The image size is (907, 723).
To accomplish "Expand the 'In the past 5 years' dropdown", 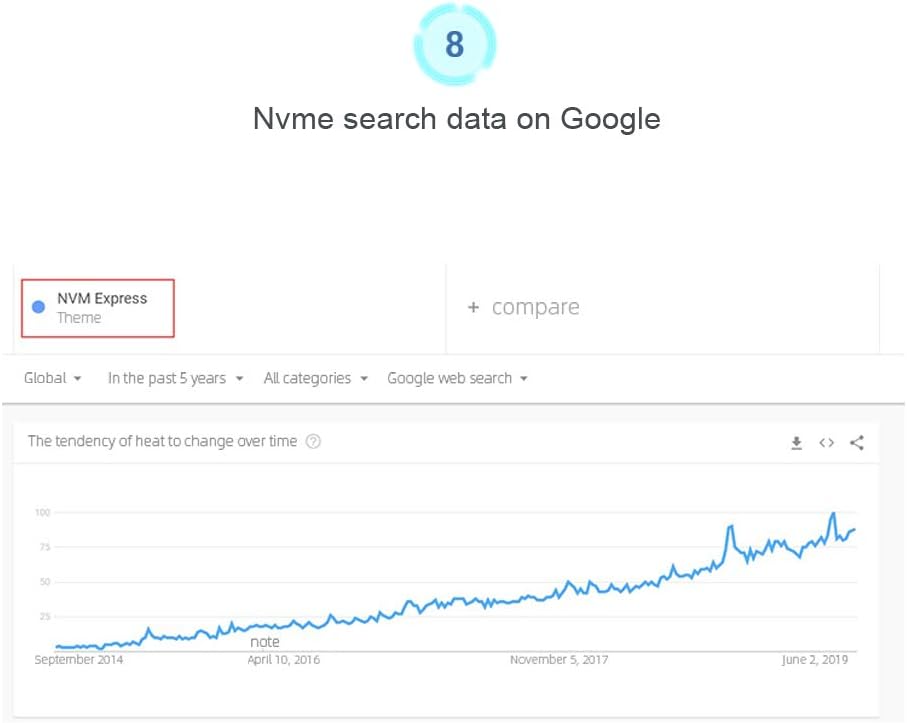I will point(176,378).
